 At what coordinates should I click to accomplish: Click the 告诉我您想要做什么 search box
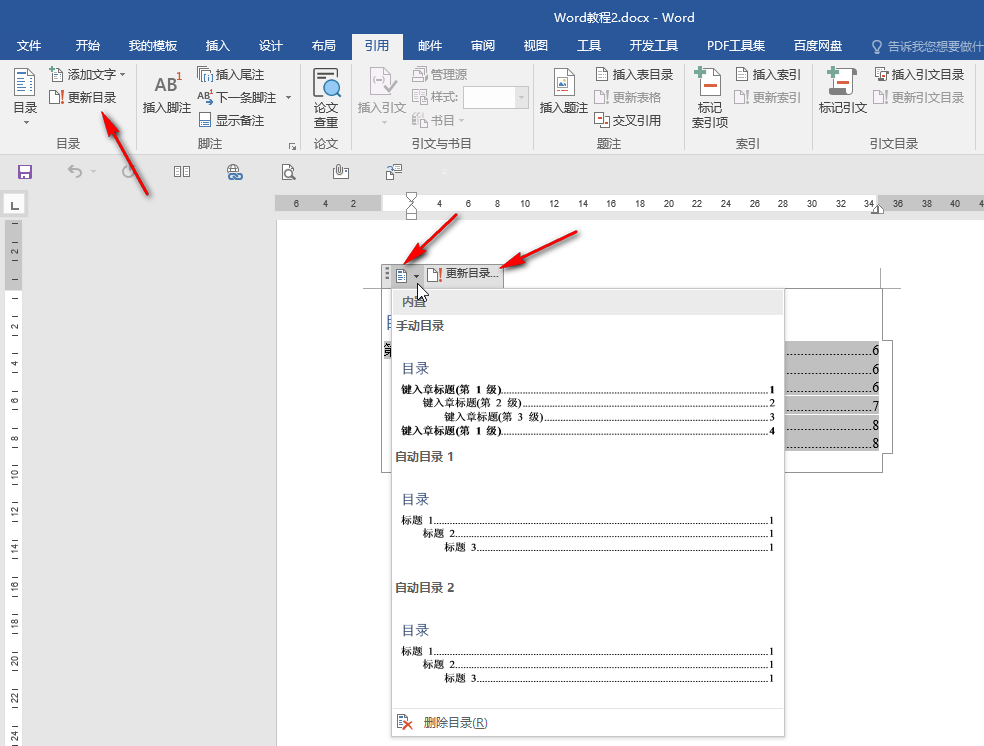click(928, 46)
